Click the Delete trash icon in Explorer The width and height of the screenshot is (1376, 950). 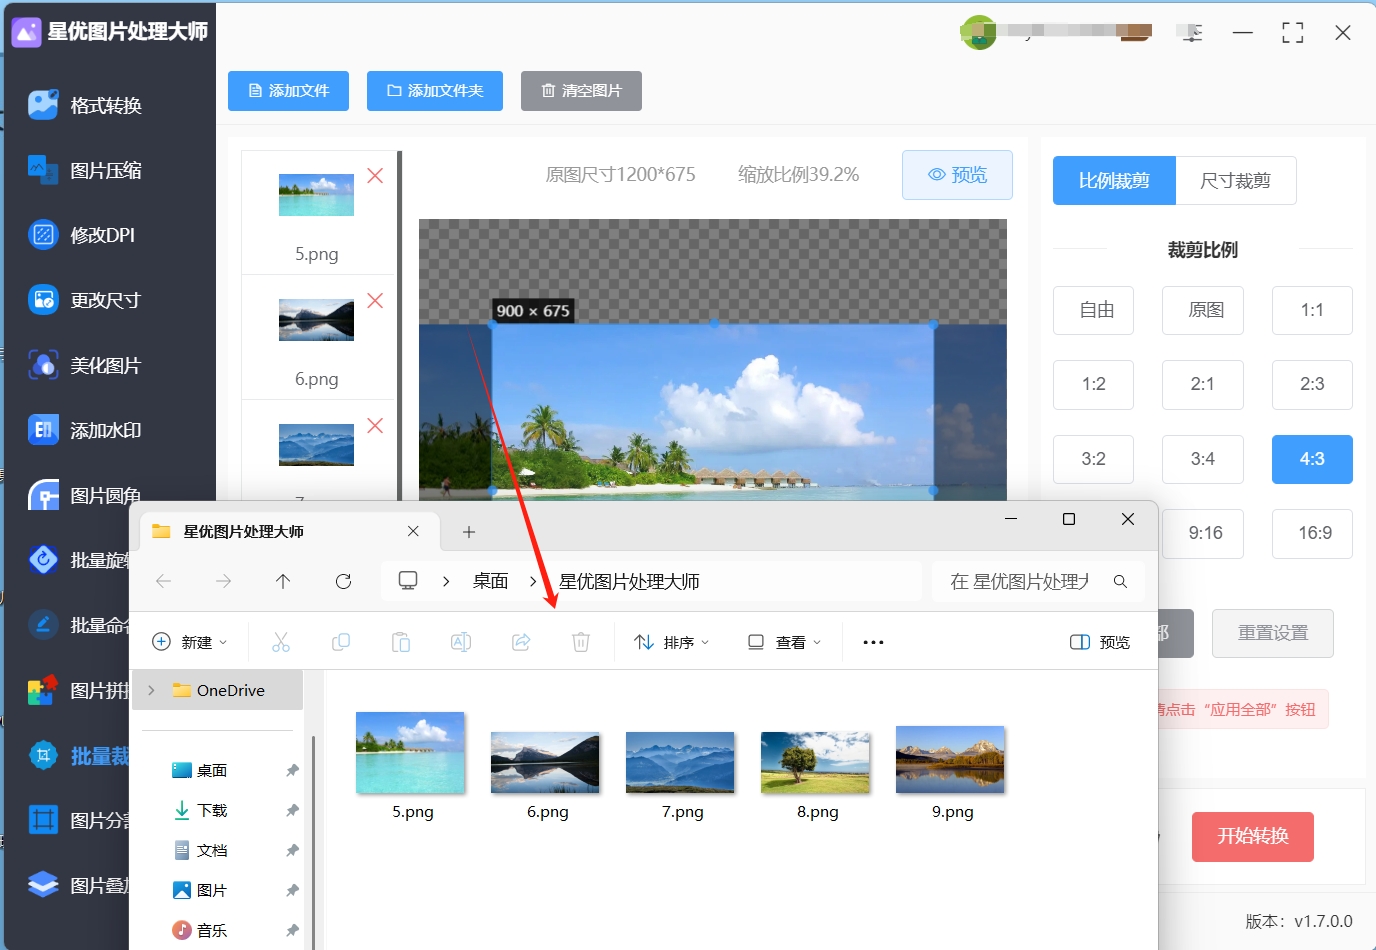[581, 642]
